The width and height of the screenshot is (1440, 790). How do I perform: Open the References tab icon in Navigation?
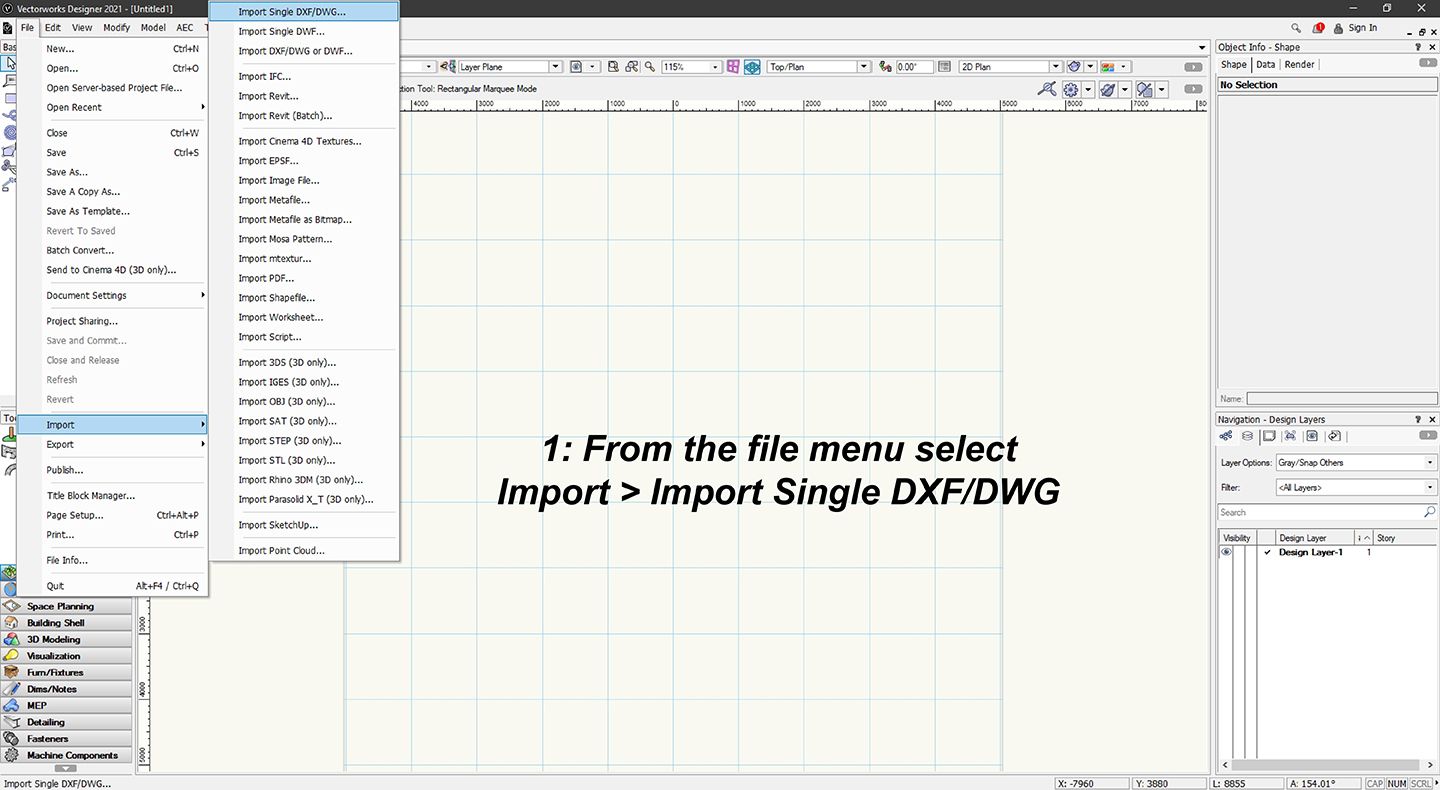click(x=1334, y=436)
